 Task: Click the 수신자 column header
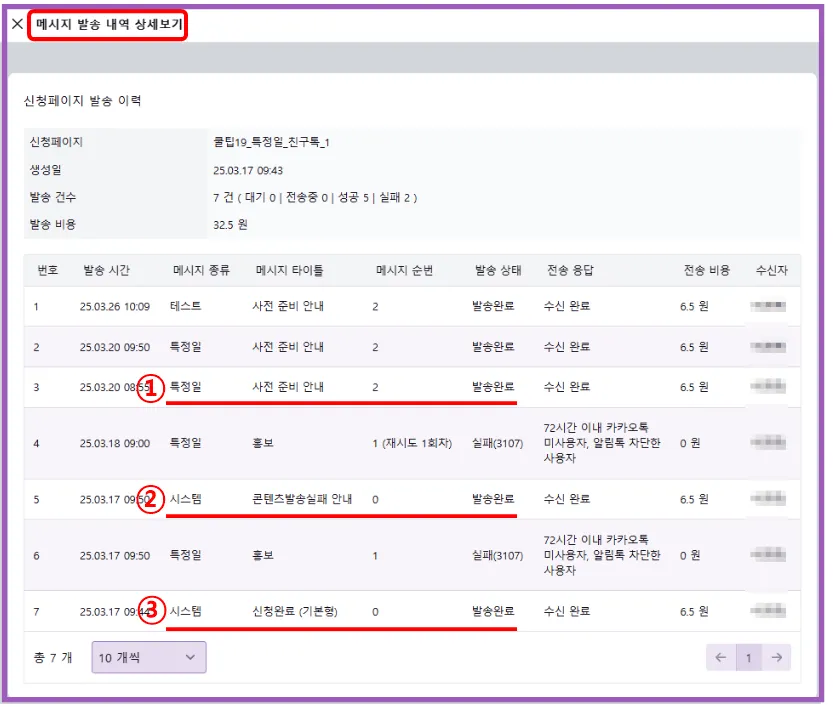tap(771, 270)
